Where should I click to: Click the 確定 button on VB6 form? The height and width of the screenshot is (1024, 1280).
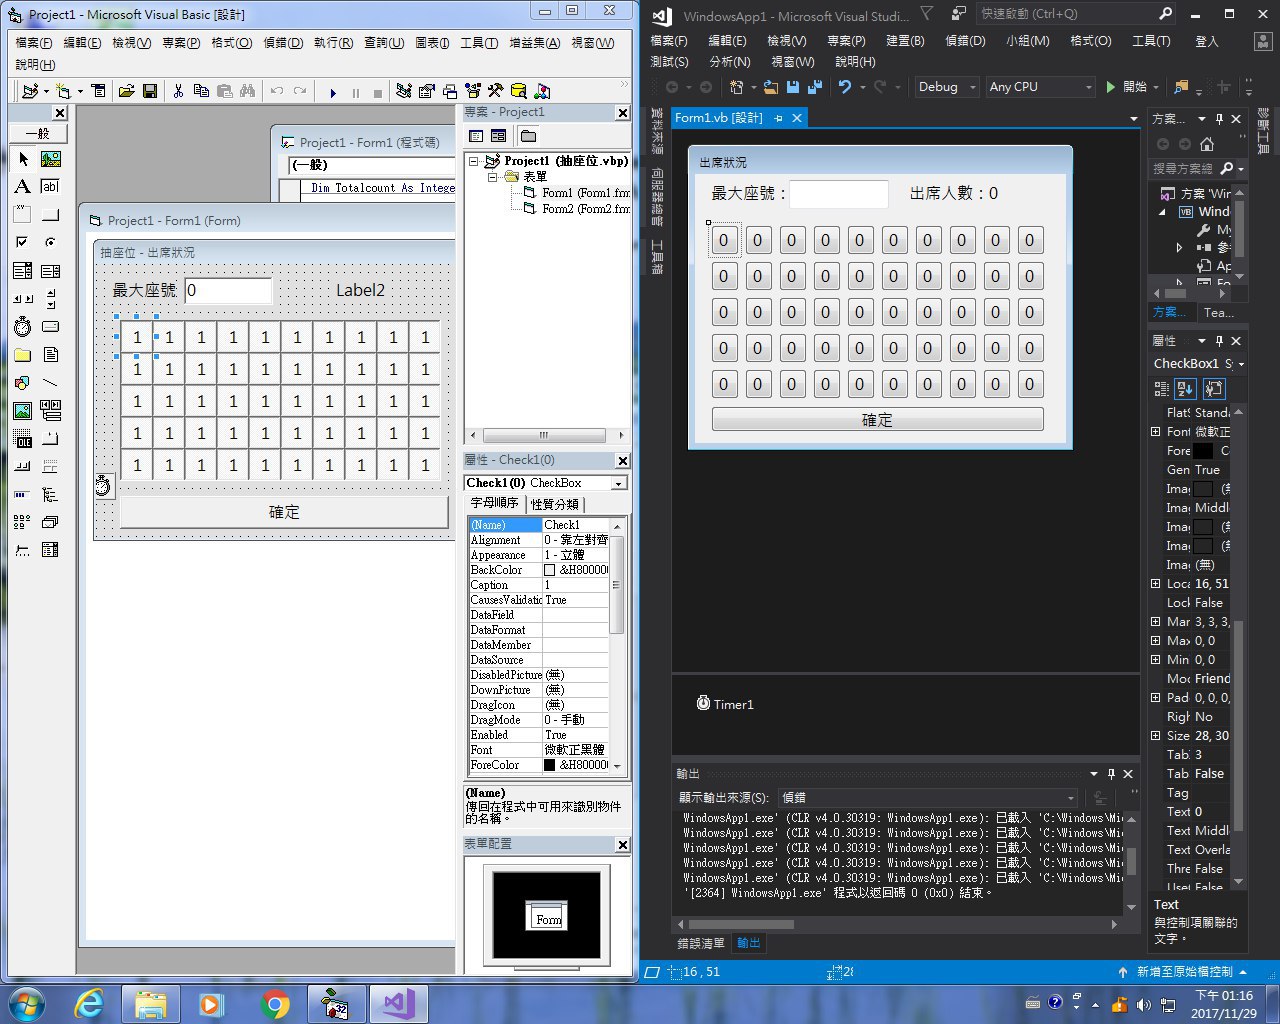coord(284,512)
